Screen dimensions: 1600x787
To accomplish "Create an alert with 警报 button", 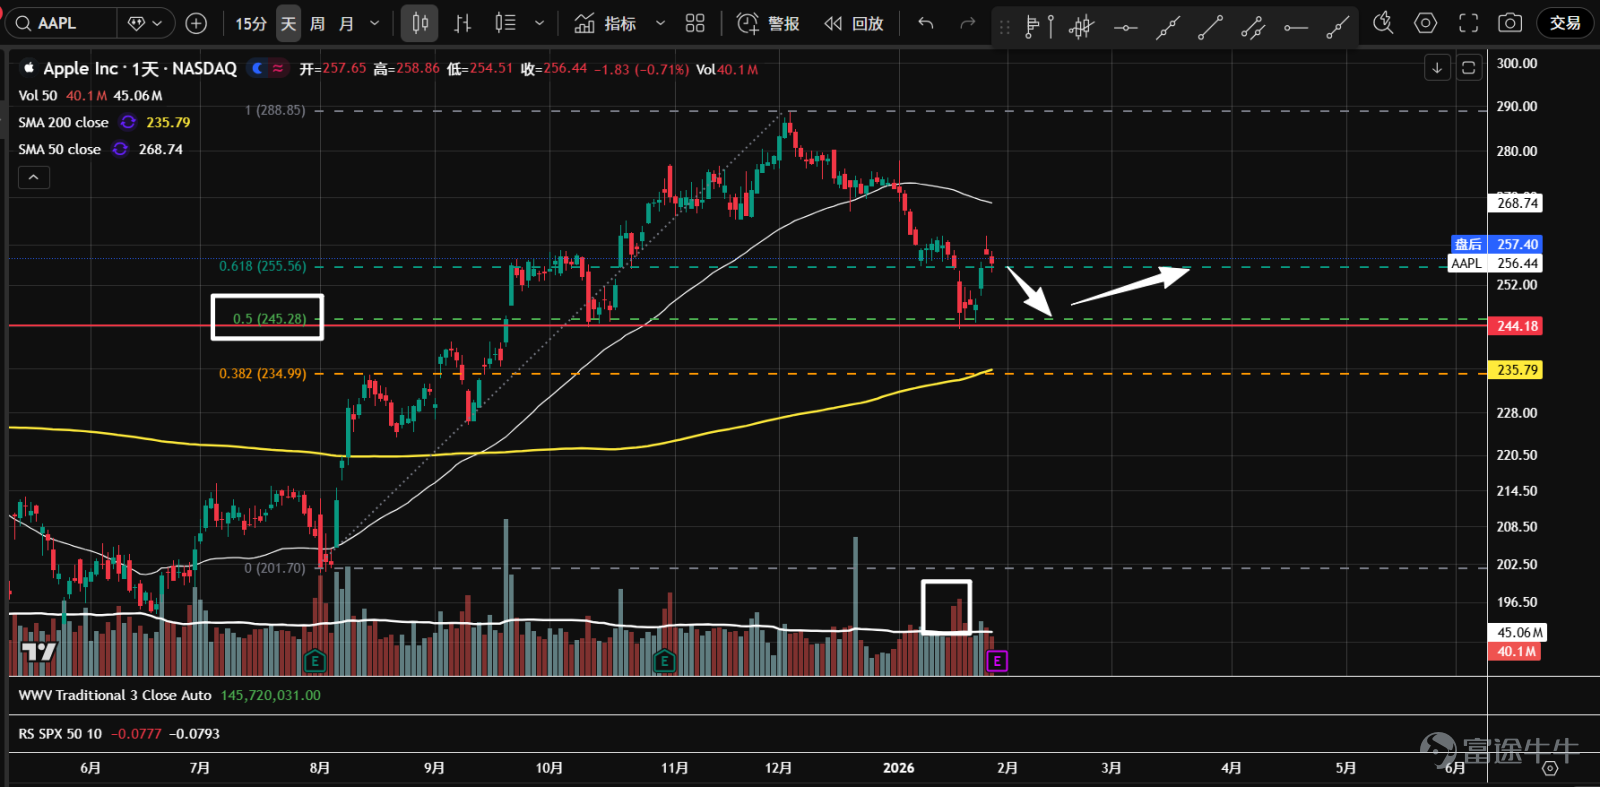I will (768, 23).
